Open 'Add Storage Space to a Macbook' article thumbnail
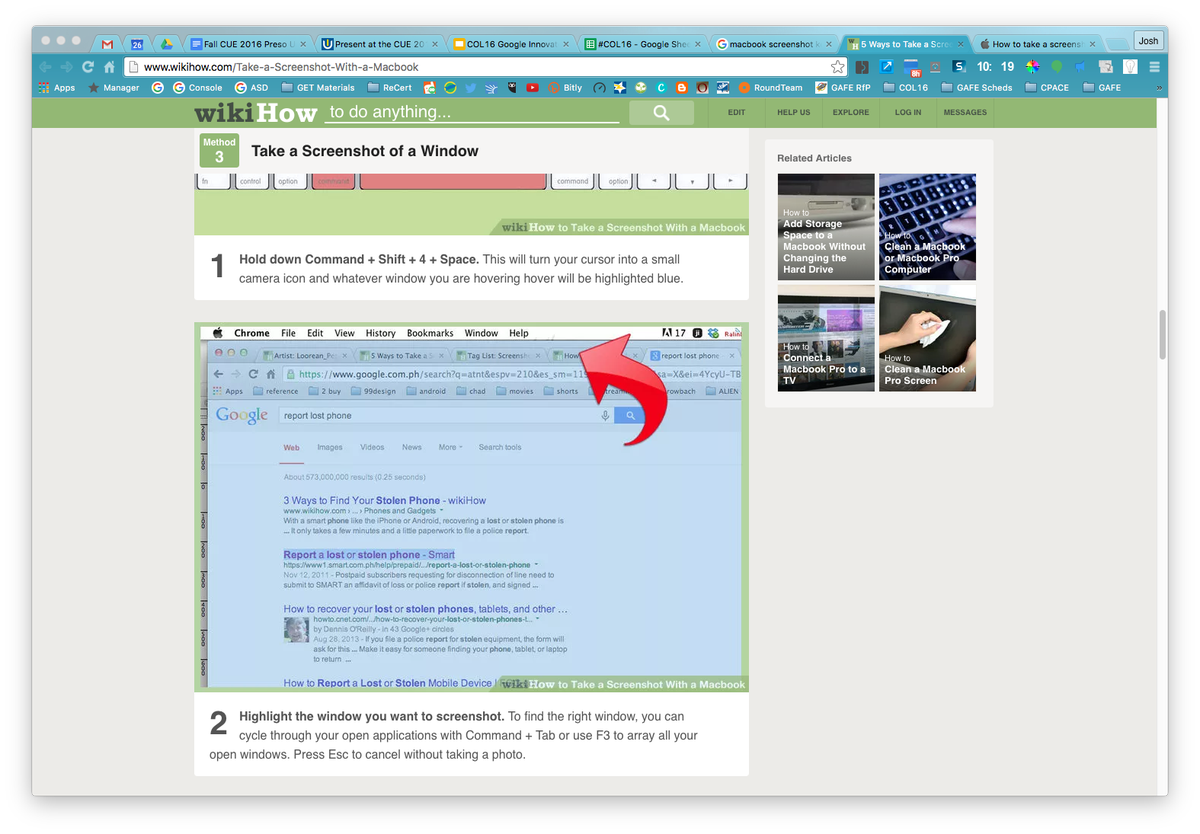Screen dimensions: 1200x834 pos(826,227)
